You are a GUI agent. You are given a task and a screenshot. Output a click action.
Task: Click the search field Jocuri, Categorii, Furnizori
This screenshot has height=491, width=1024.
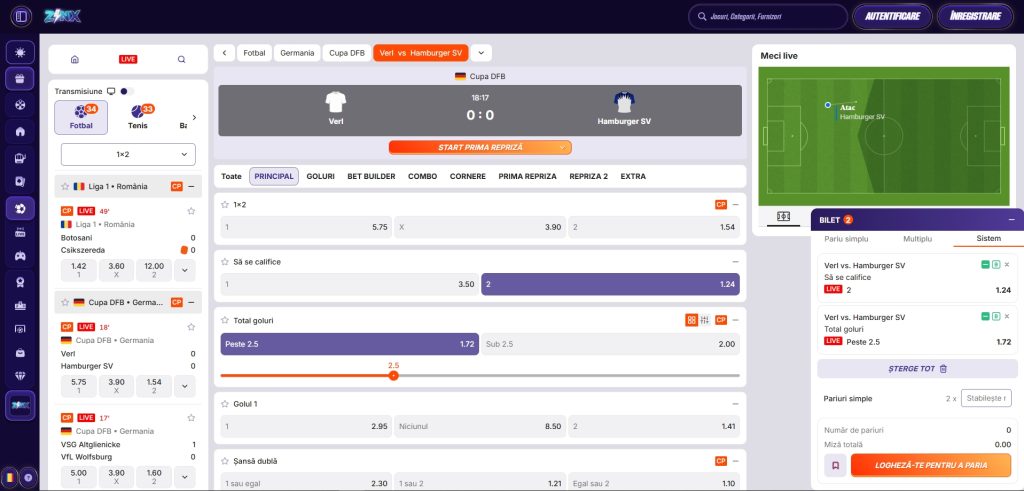tap(768, 16)
